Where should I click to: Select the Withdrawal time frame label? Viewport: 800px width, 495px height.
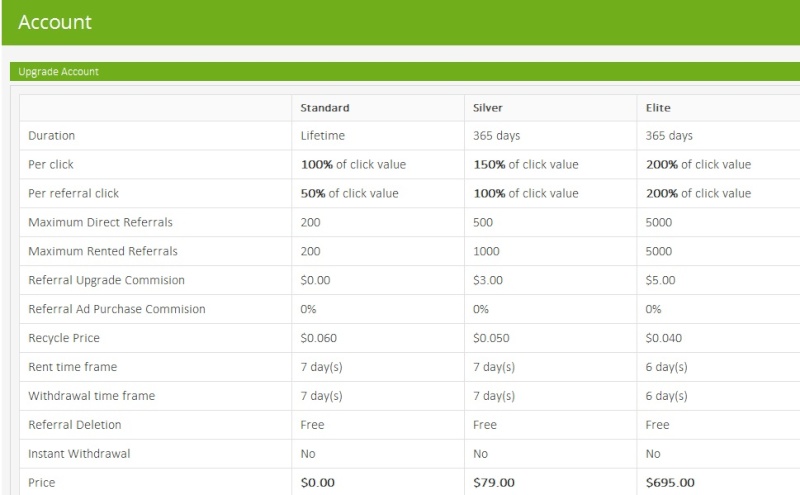91,396
